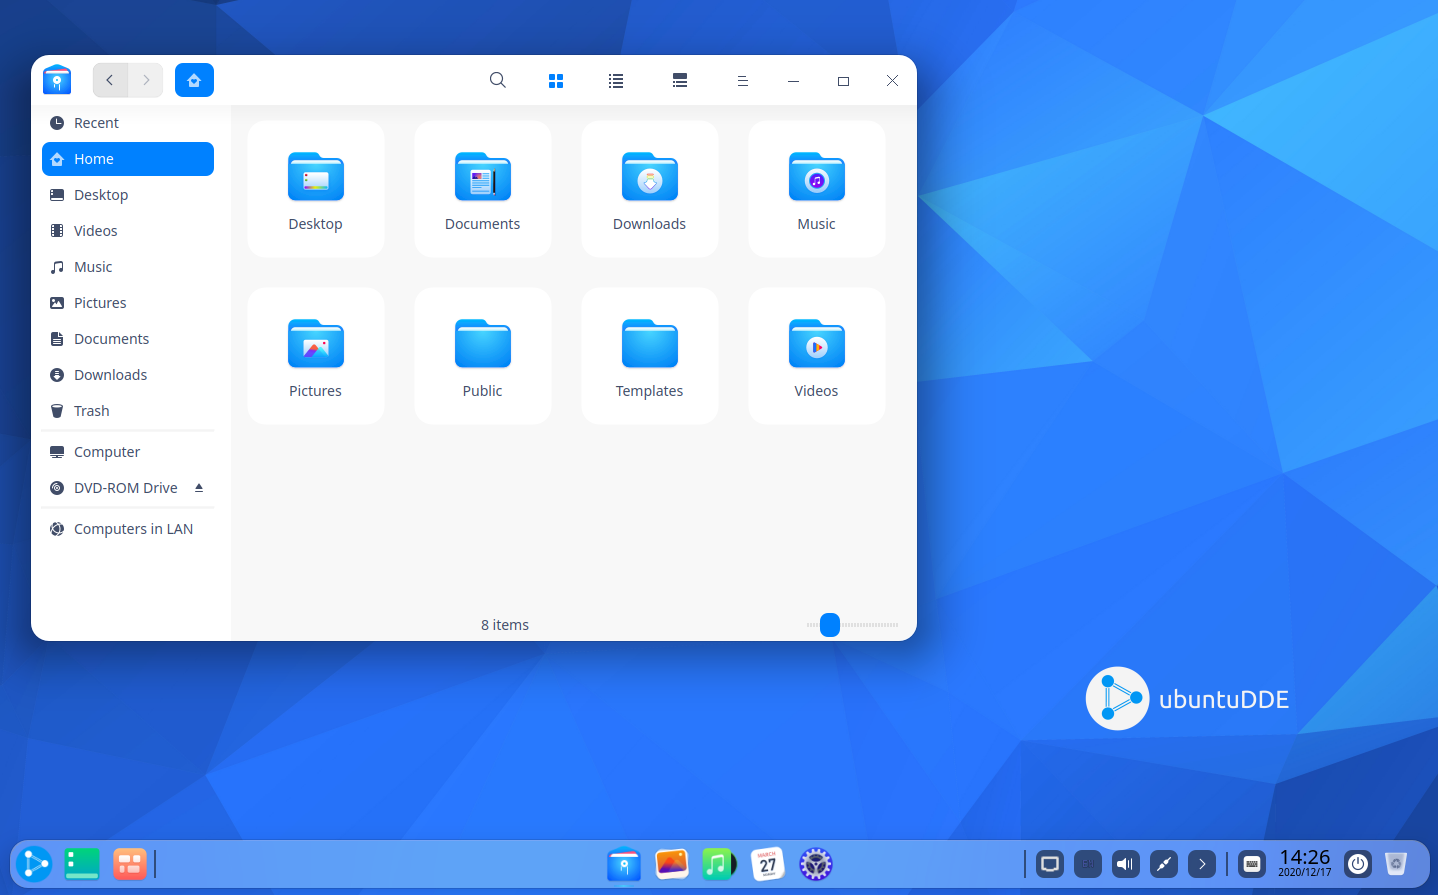Eject the DVD-ROM Drive
Viewport: 1438px width, 895px height.
click(198, 488)
